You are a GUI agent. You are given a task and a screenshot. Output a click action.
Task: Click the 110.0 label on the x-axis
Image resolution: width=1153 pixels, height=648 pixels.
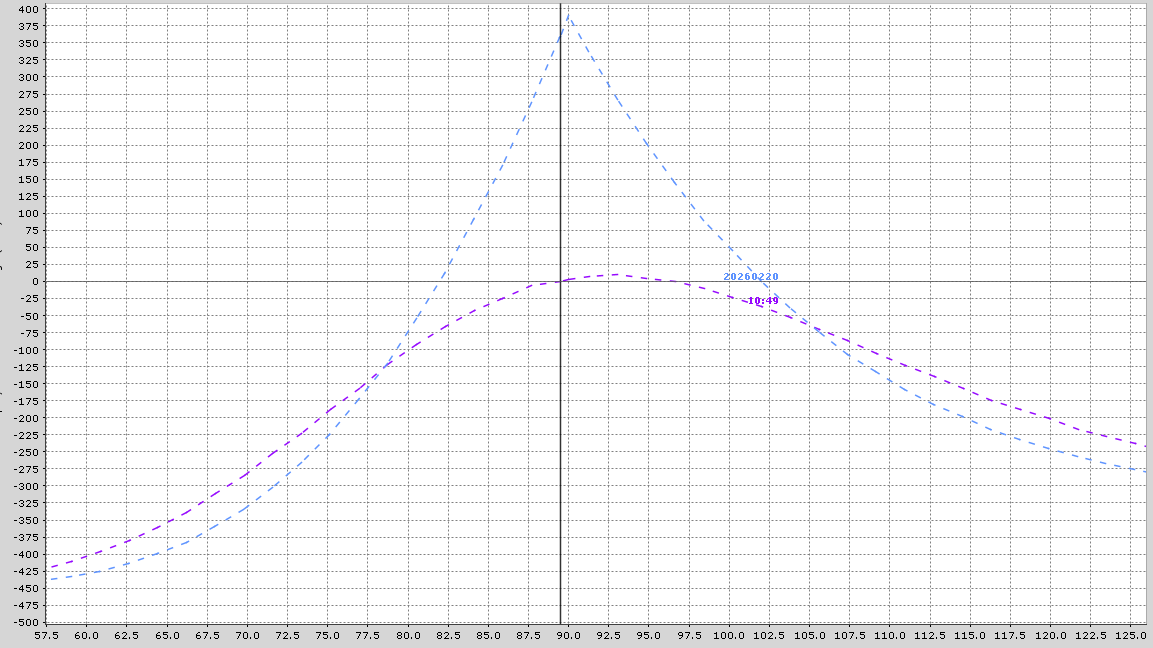pyautogui.click(x=890, y=635)
